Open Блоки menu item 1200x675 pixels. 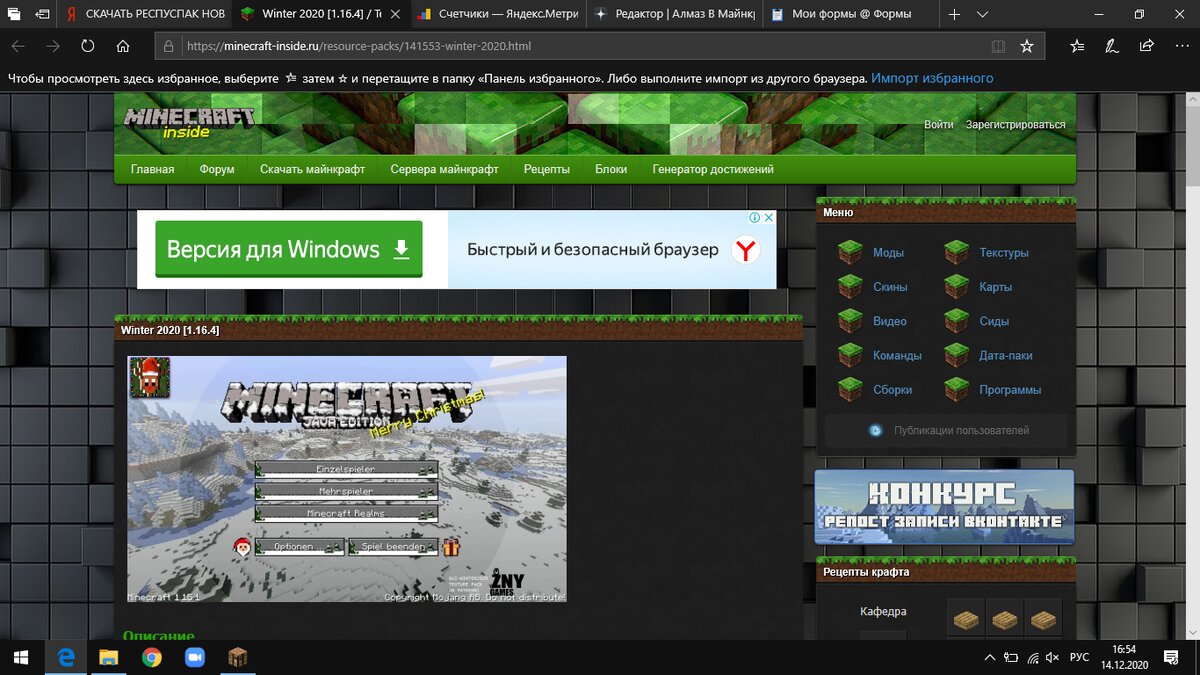click(x=611, y=169)
